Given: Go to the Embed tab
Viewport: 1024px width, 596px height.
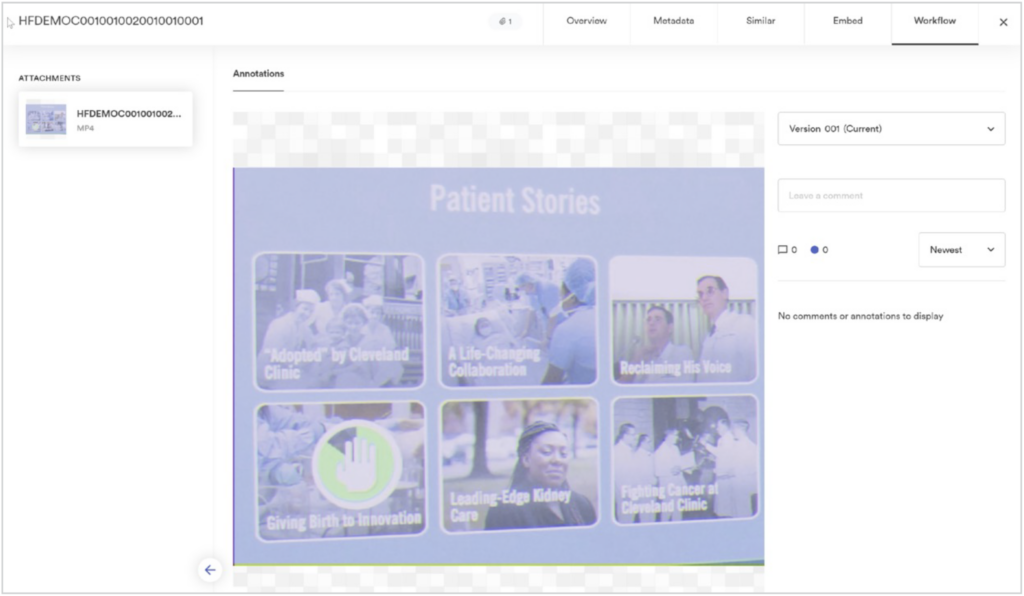Looking at the screenshot, I should 847,22.
